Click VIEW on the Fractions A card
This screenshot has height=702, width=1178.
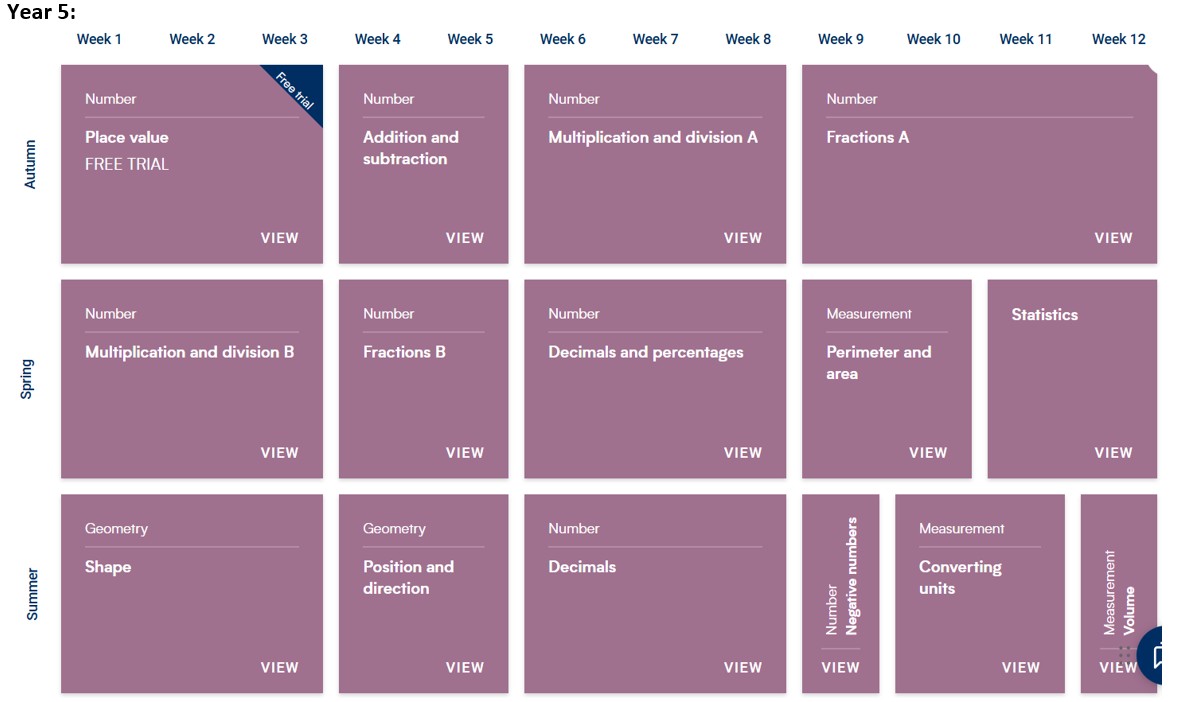click(x=1112, y=238)
